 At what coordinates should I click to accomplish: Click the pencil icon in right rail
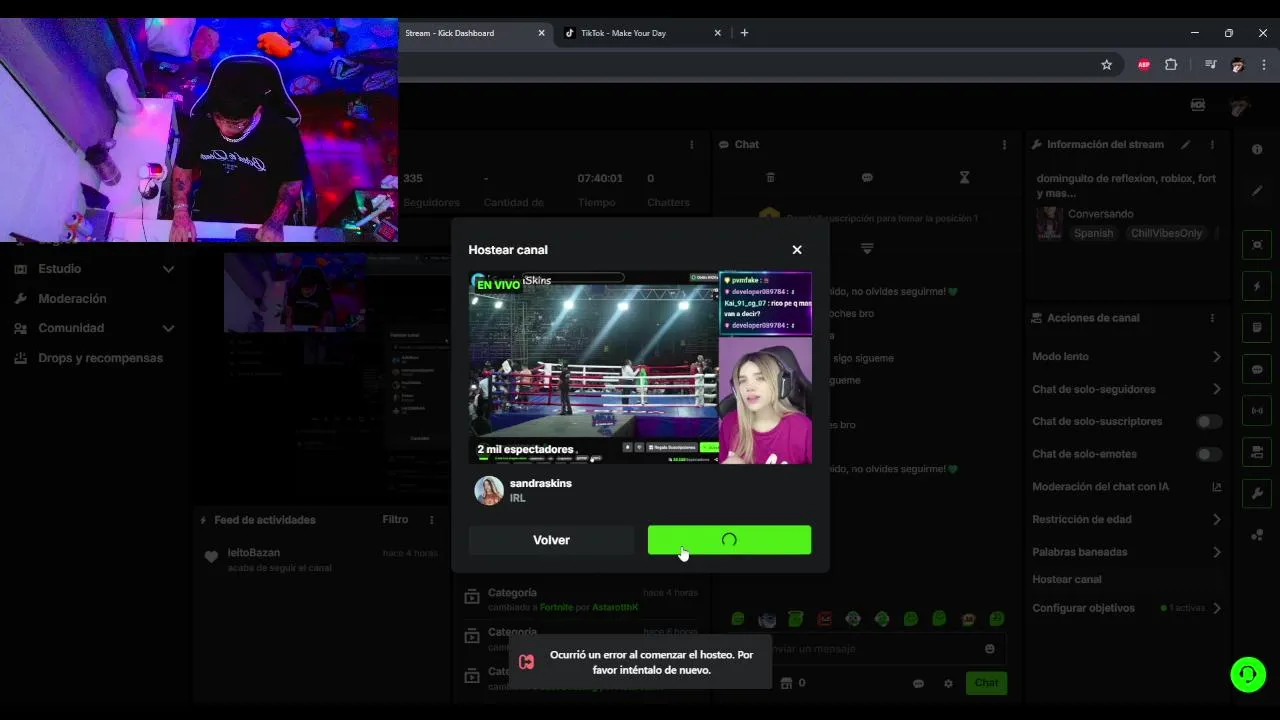1257,191
